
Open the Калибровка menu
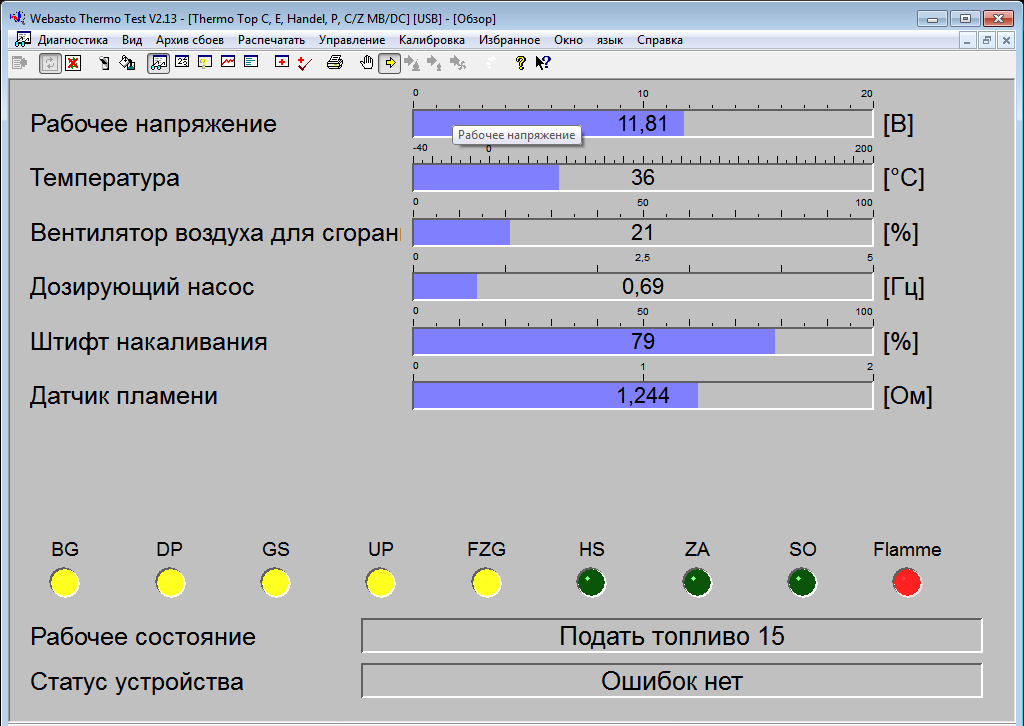432,40
